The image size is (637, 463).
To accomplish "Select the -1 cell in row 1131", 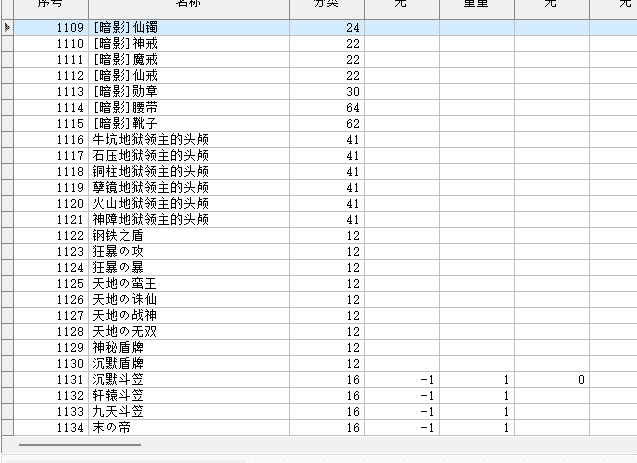I will [x=402, y=380].
